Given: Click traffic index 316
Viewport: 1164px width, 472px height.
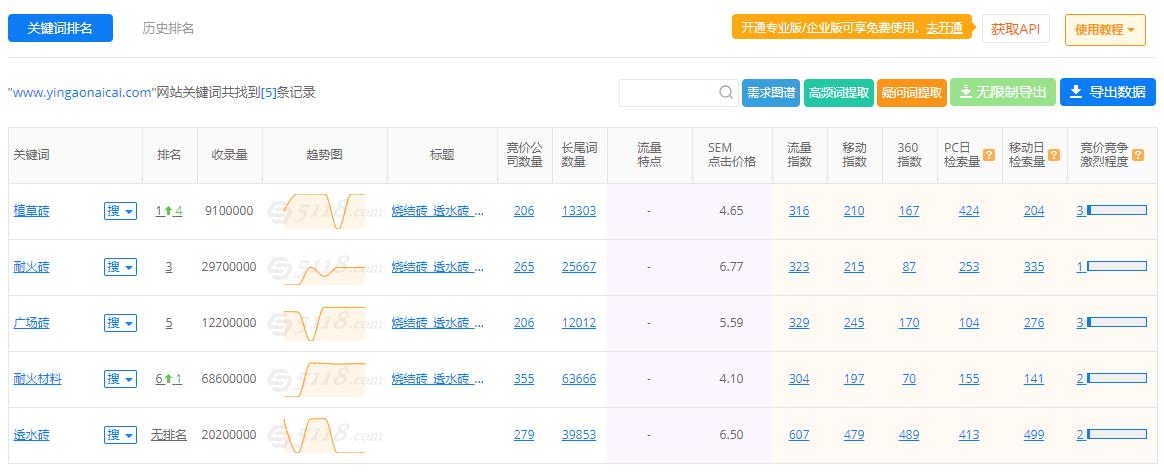Looking at the screenshot, I should coord(800,211).
